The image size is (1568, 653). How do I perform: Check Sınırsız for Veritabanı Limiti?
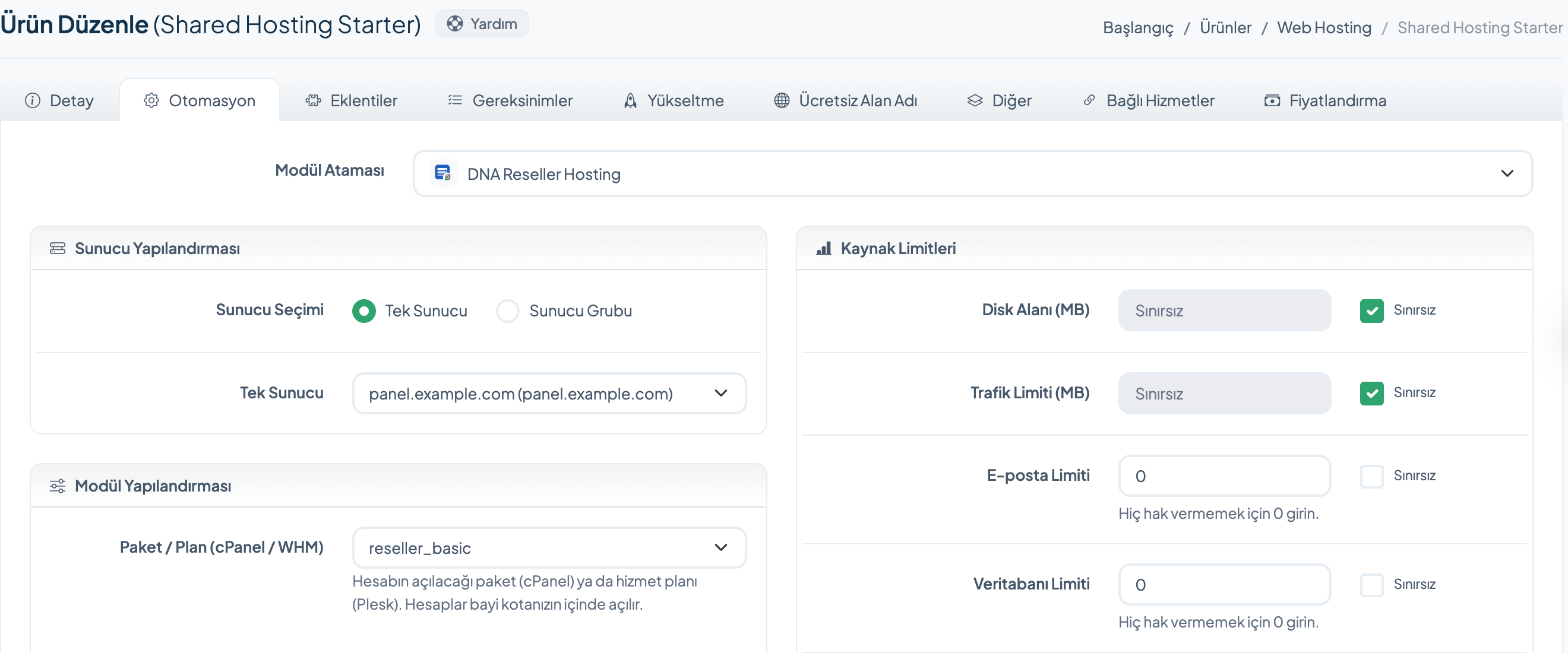pyautogui.click(x=1372, y=584)
